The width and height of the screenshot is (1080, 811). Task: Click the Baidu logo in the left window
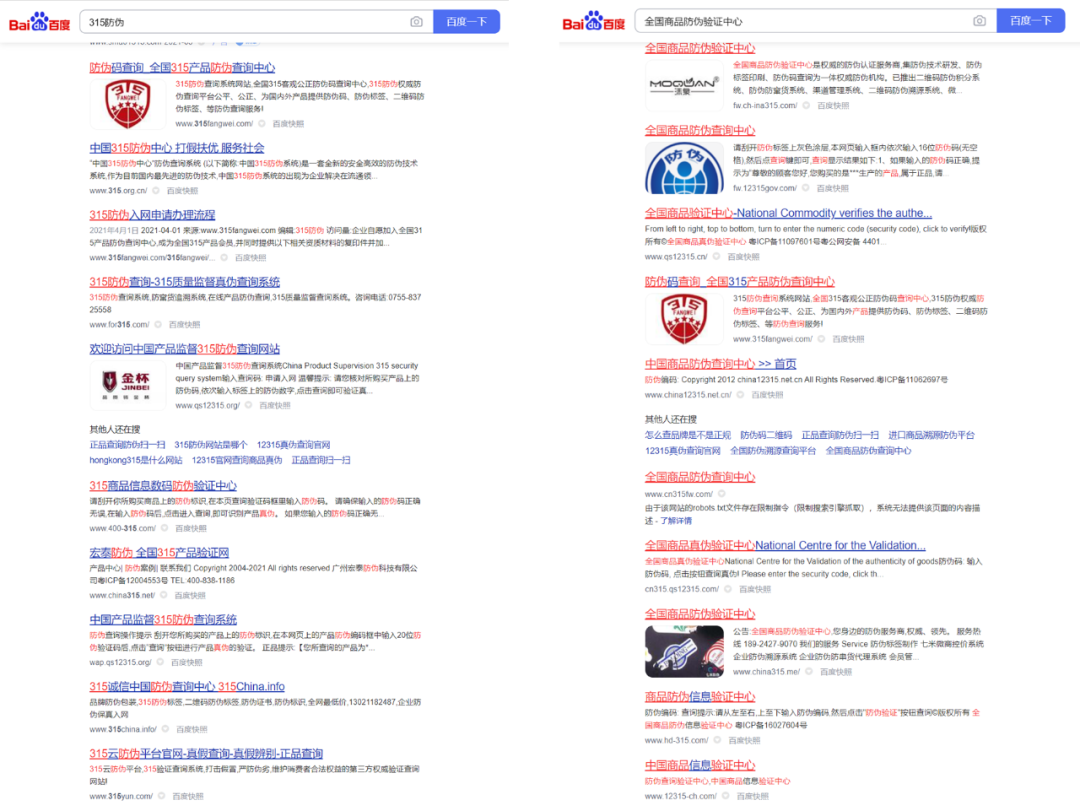(x=39, y=22)
